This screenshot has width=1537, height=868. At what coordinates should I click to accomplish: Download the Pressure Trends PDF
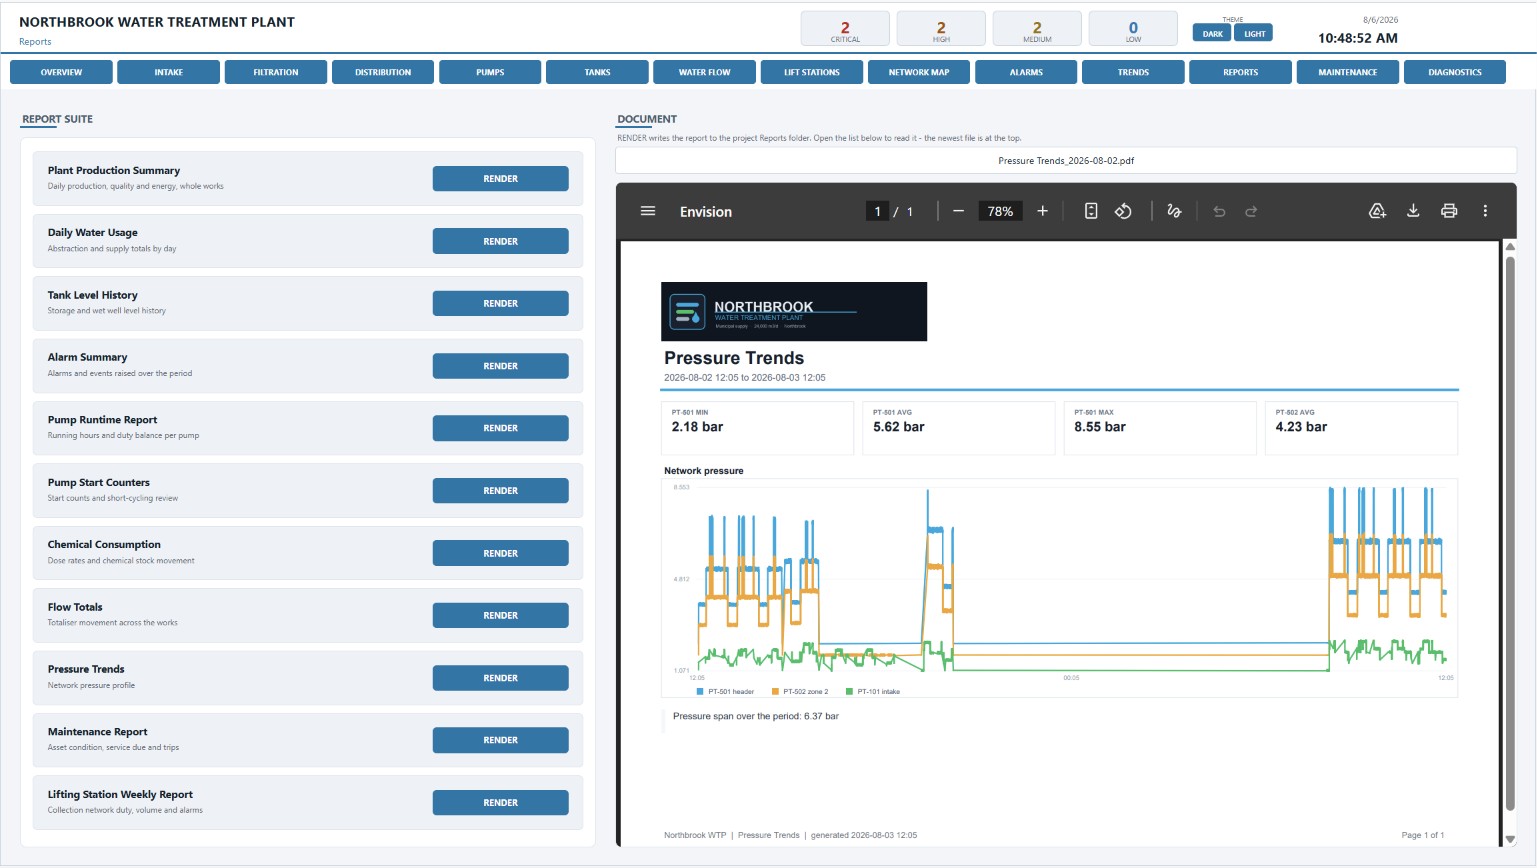(1413, 211)
